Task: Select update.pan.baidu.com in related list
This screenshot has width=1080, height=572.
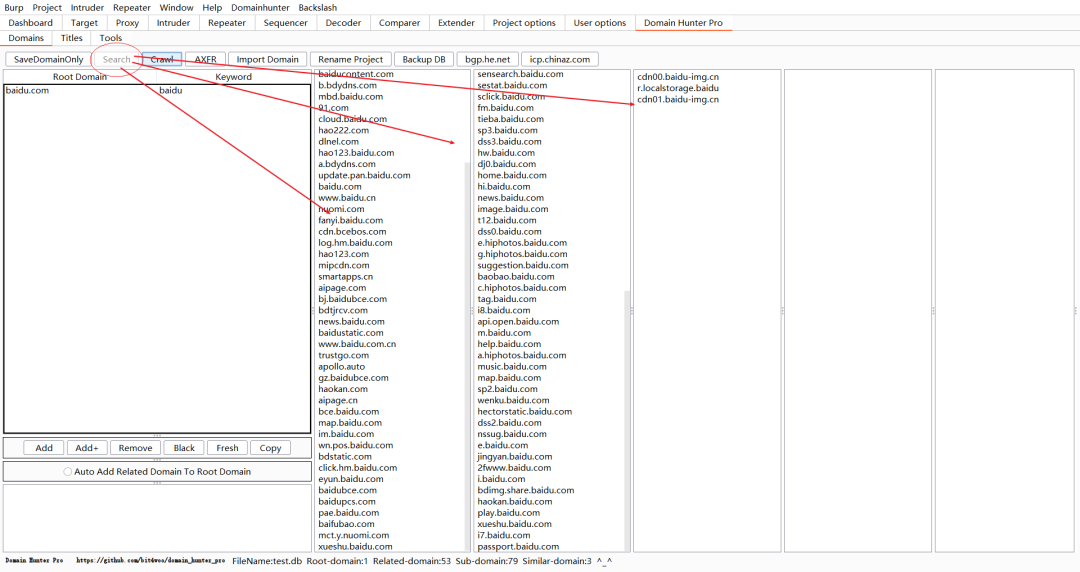Action: 364,175
